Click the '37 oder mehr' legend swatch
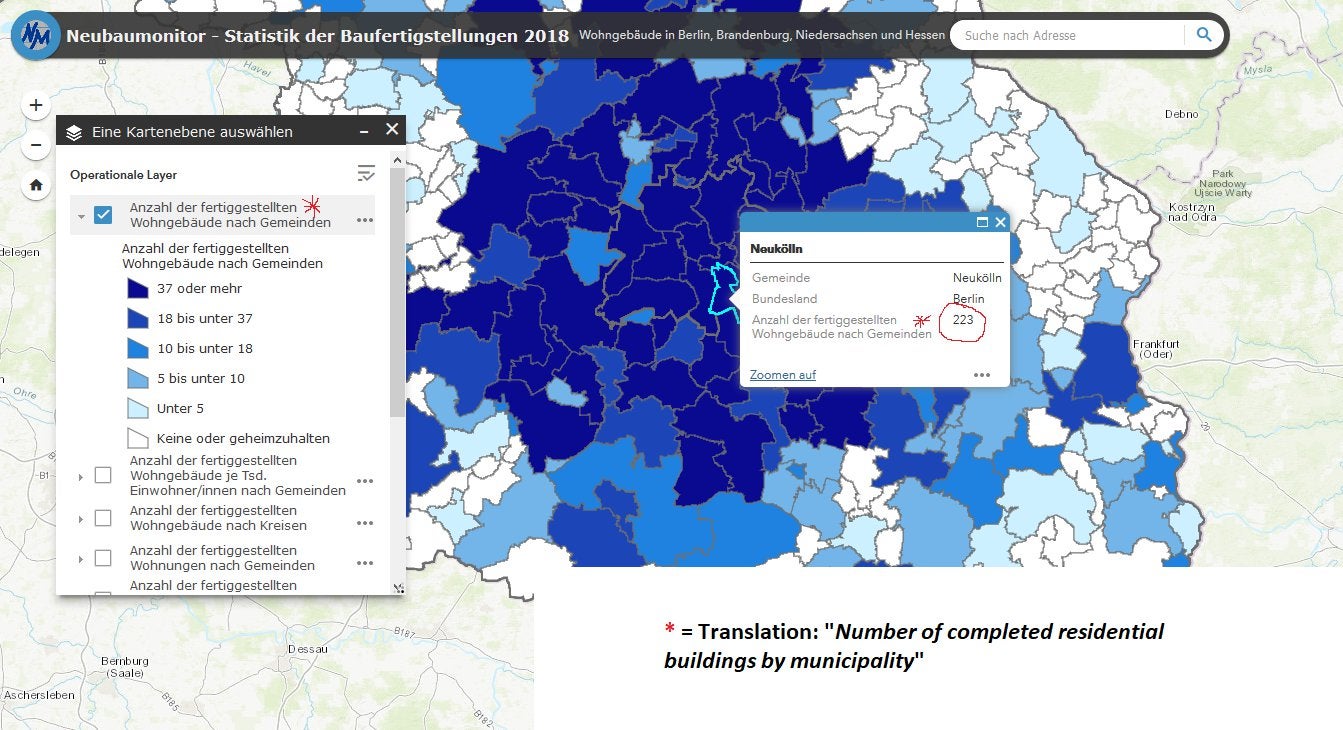This screenshot has width=1343, height=730. click(x=137, y=289)
